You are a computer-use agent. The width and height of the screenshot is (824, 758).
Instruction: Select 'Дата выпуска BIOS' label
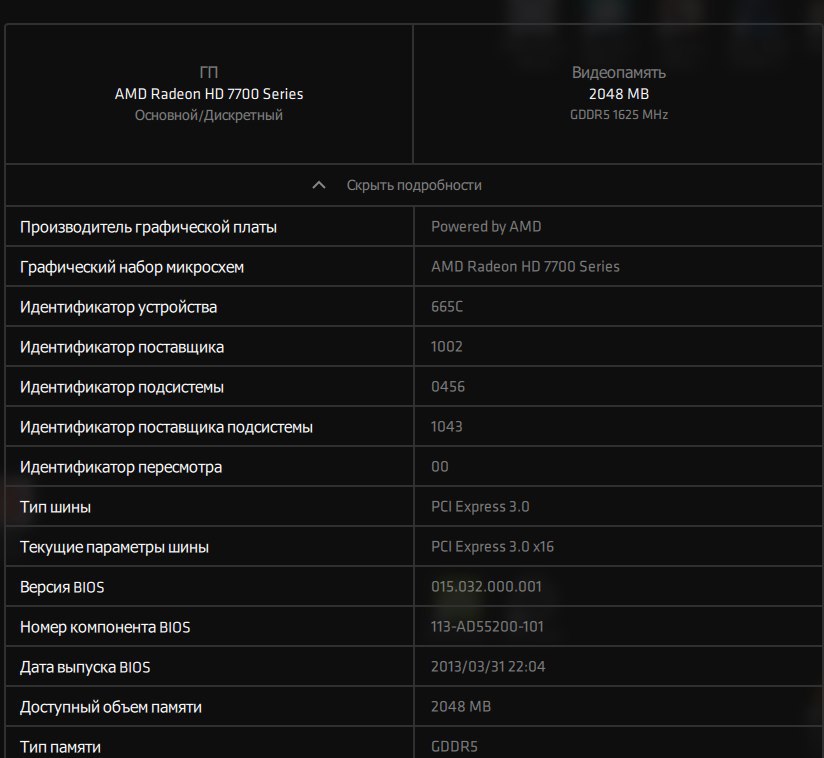(85, 667)
